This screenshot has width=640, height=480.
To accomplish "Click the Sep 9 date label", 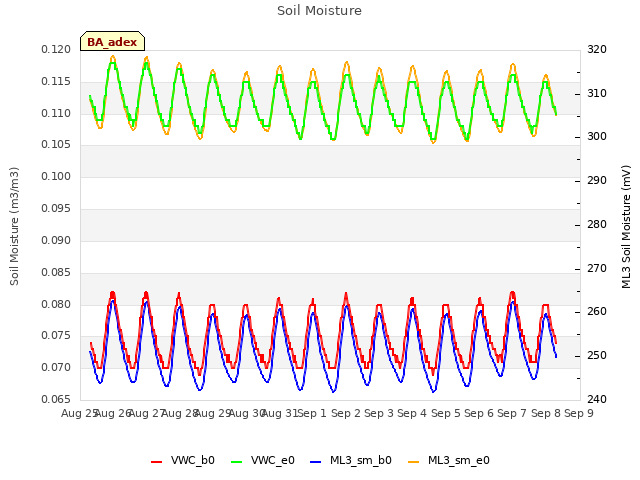I will pyautogui.click(x=579, y=413).
